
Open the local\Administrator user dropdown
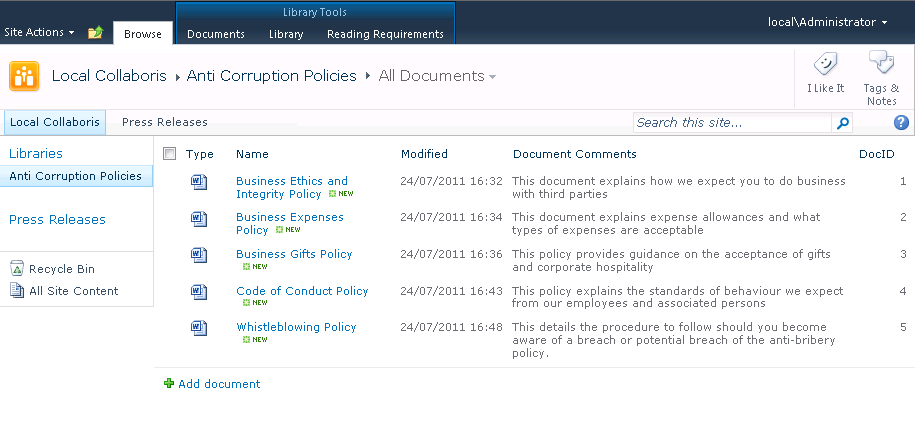(x=827, y=22)
